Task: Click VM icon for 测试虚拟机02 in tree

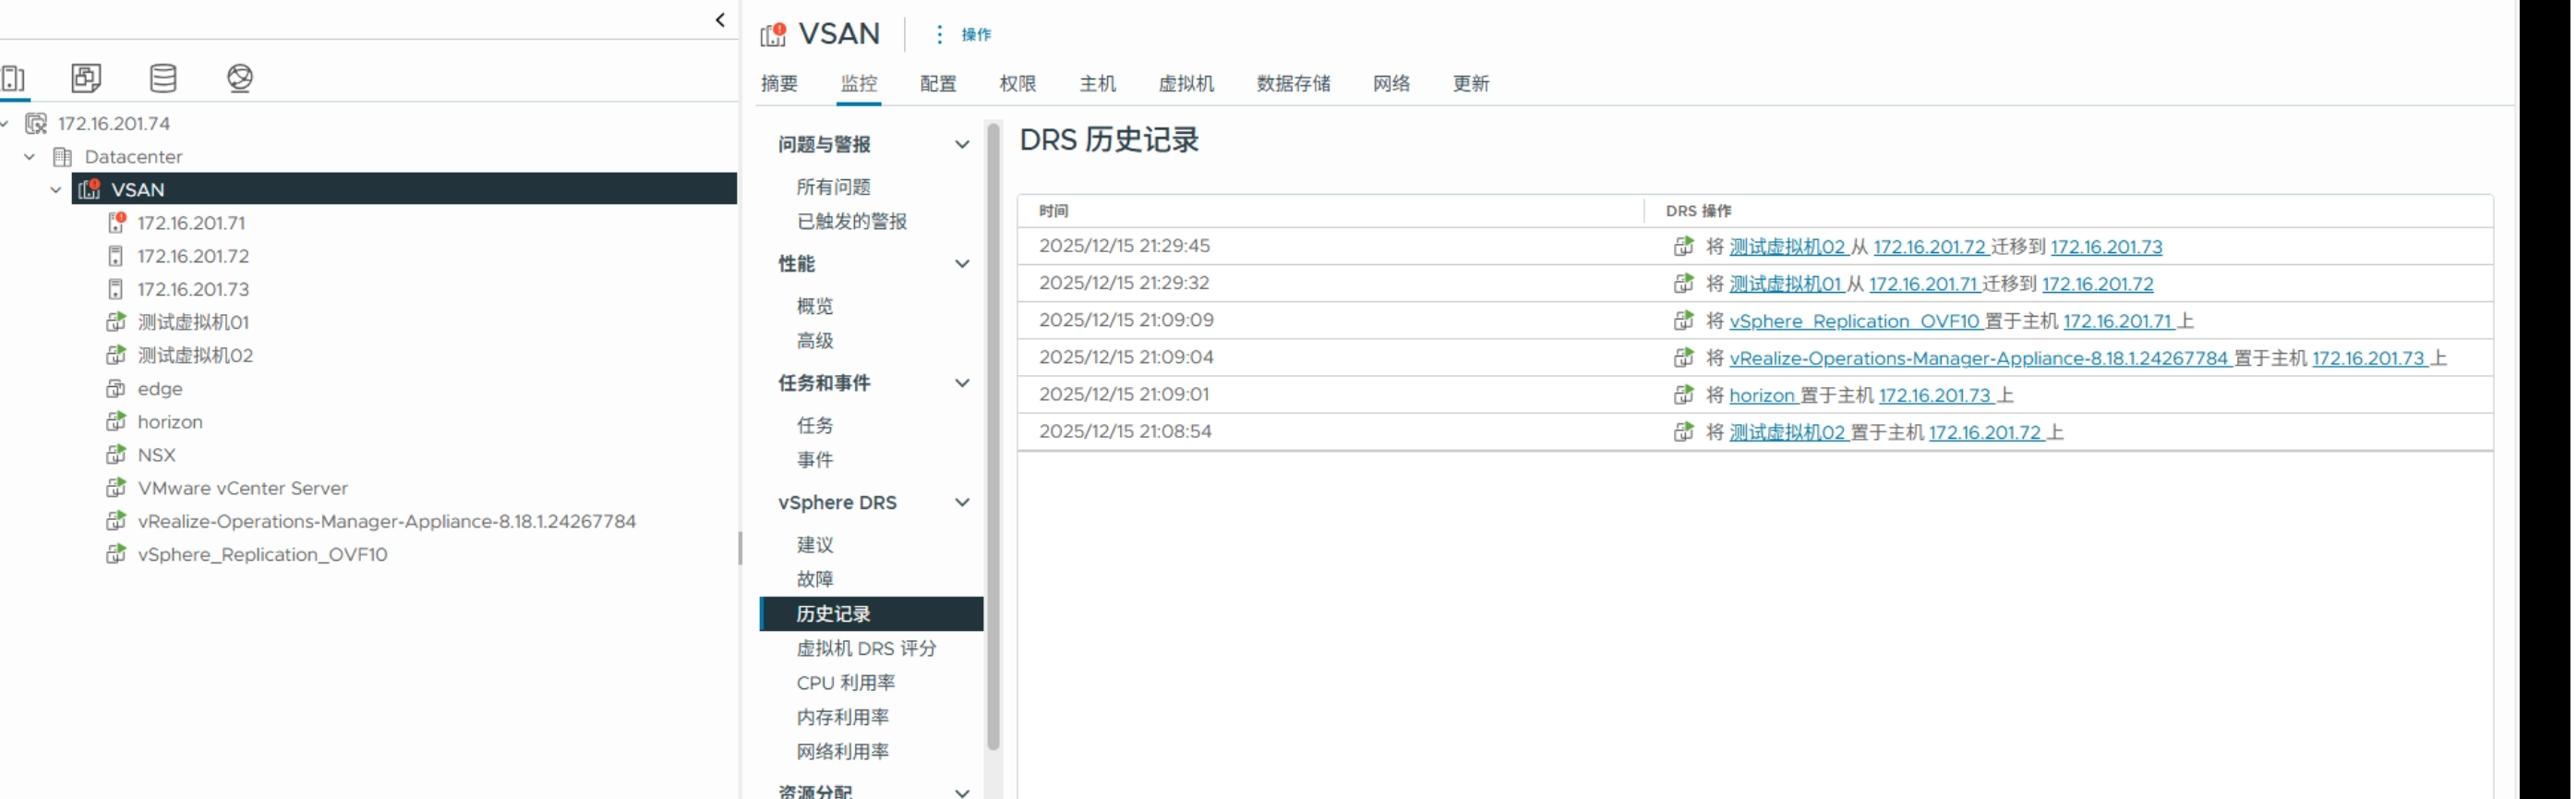Action: [x=116, y=354]
